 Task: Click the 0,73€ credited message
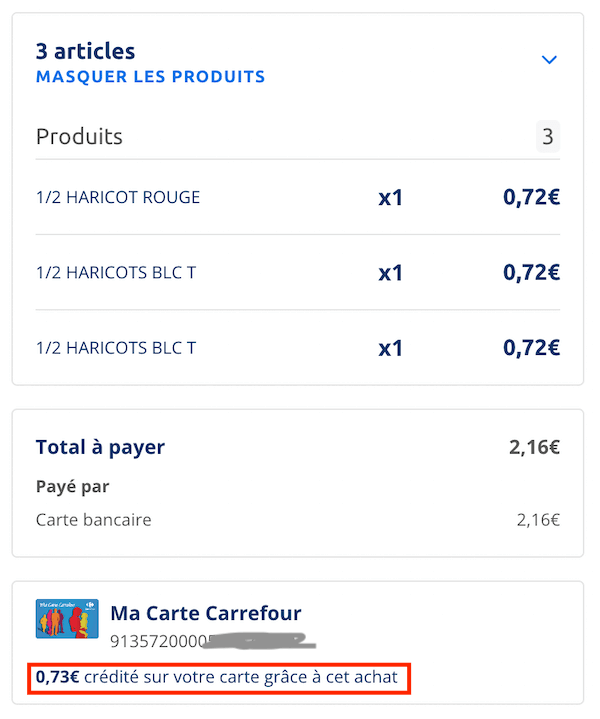217,677
